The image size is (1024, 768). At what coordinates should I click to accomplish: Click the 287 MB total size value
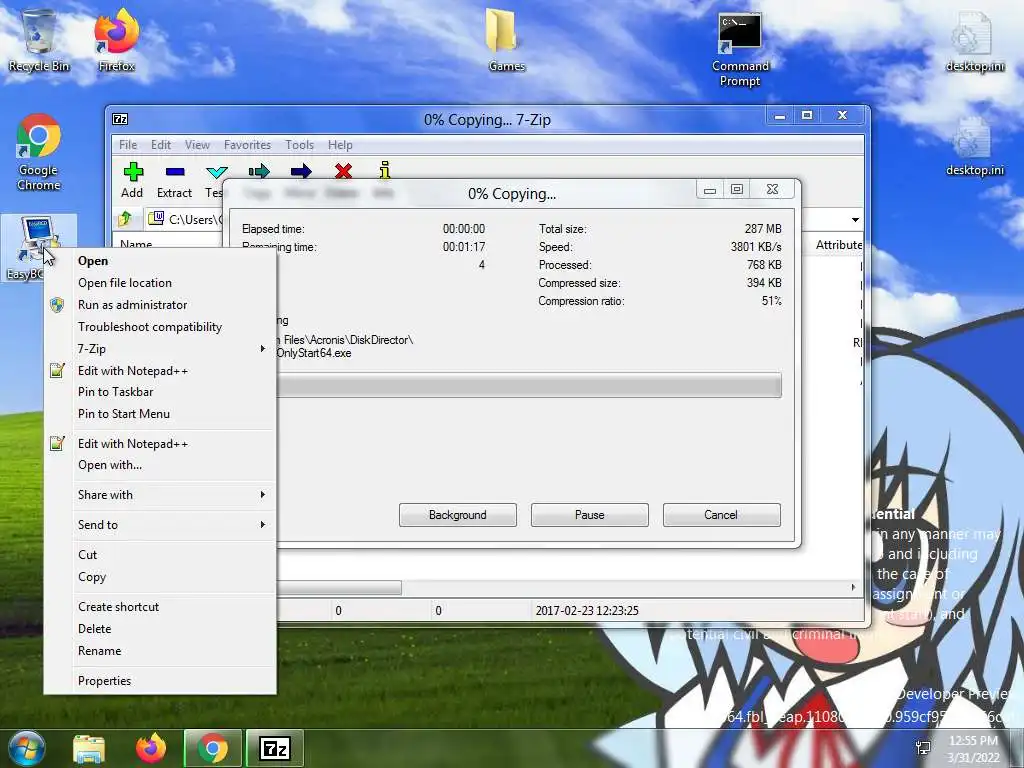pyautogui.click(x=763, y=229)
